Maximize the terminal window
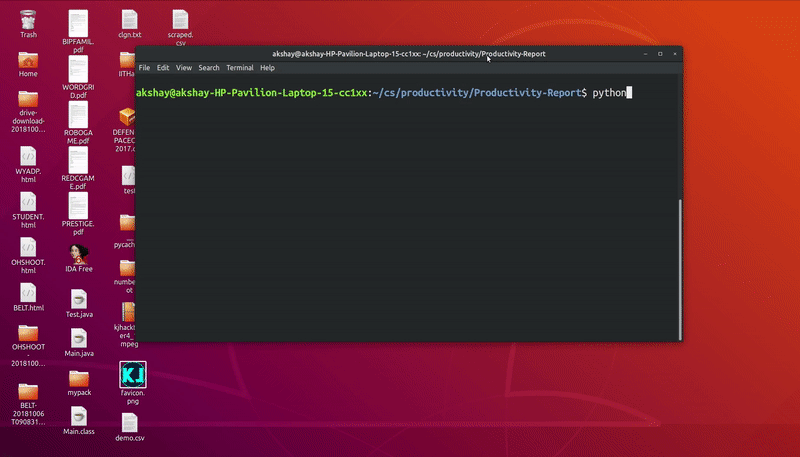The height and width of the screenshot is (457, 800). (x=660, y=54)
